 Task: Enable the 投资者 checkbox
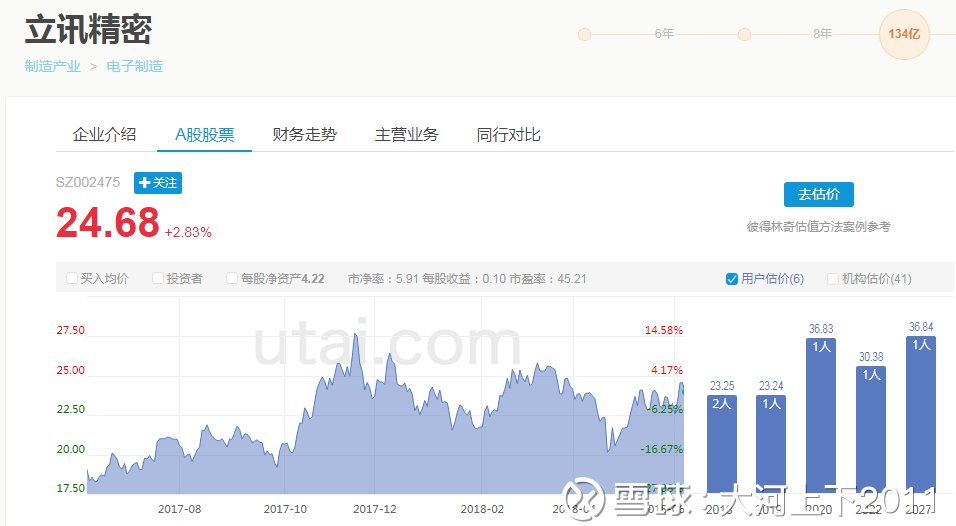158,279
